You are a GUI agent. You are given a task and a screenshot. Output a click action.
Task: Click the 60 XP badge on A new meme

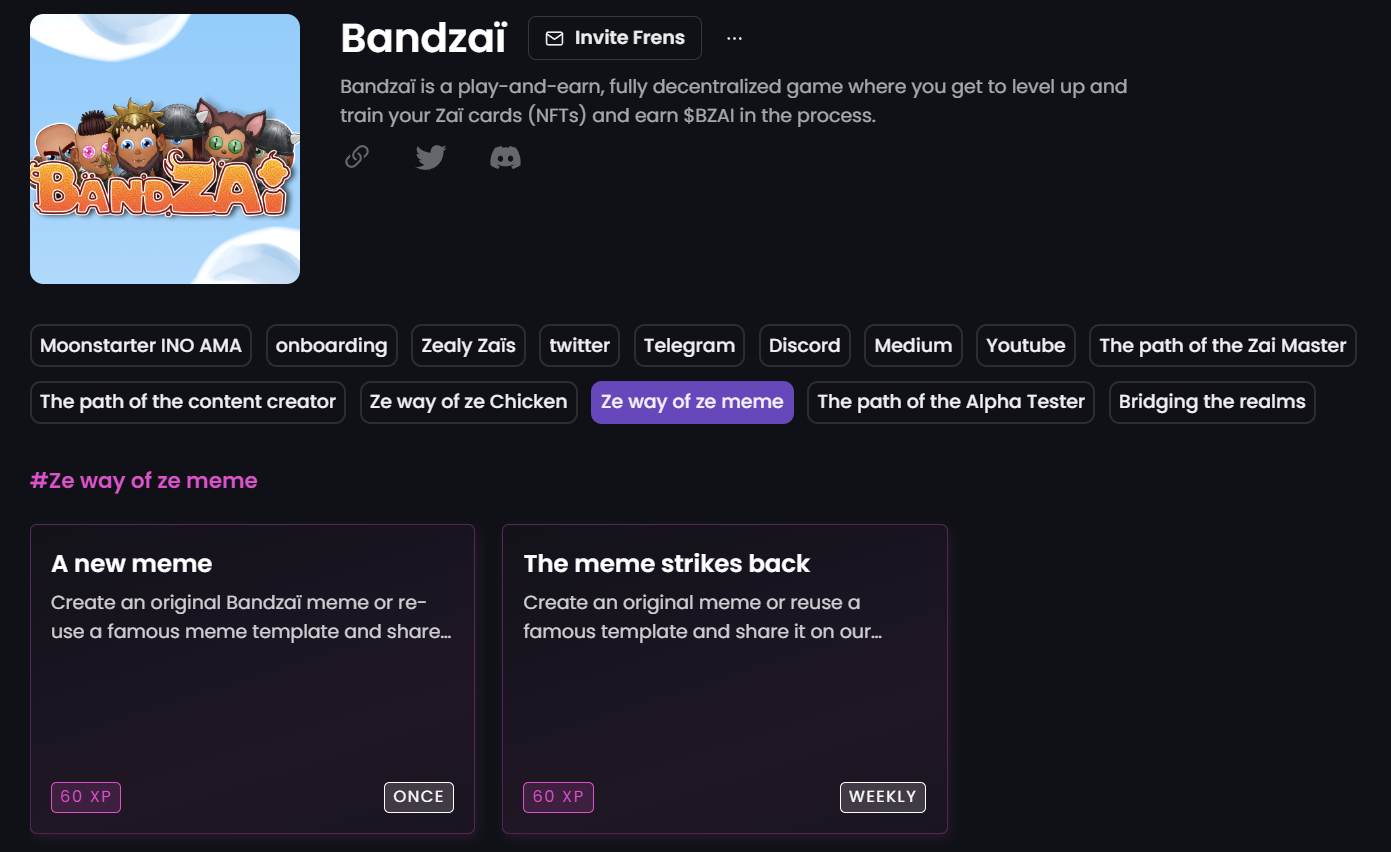click(x=85, y=797)
